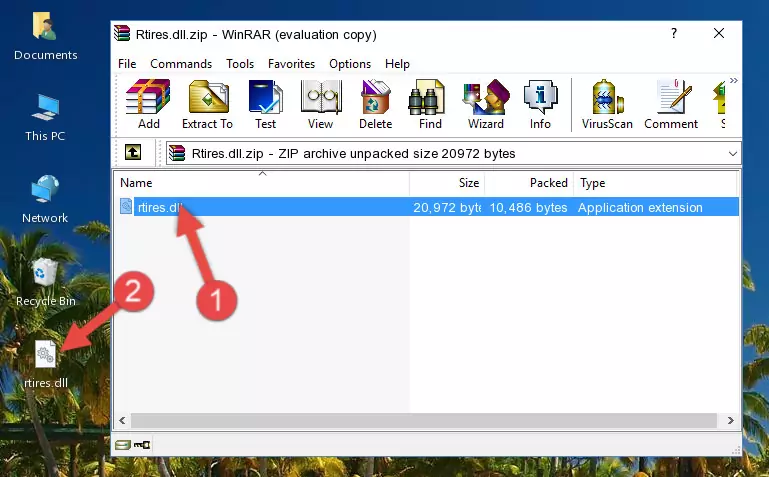Expand the address path dropdown
Screen dimensions: 769x477
(x=732, y=153)
